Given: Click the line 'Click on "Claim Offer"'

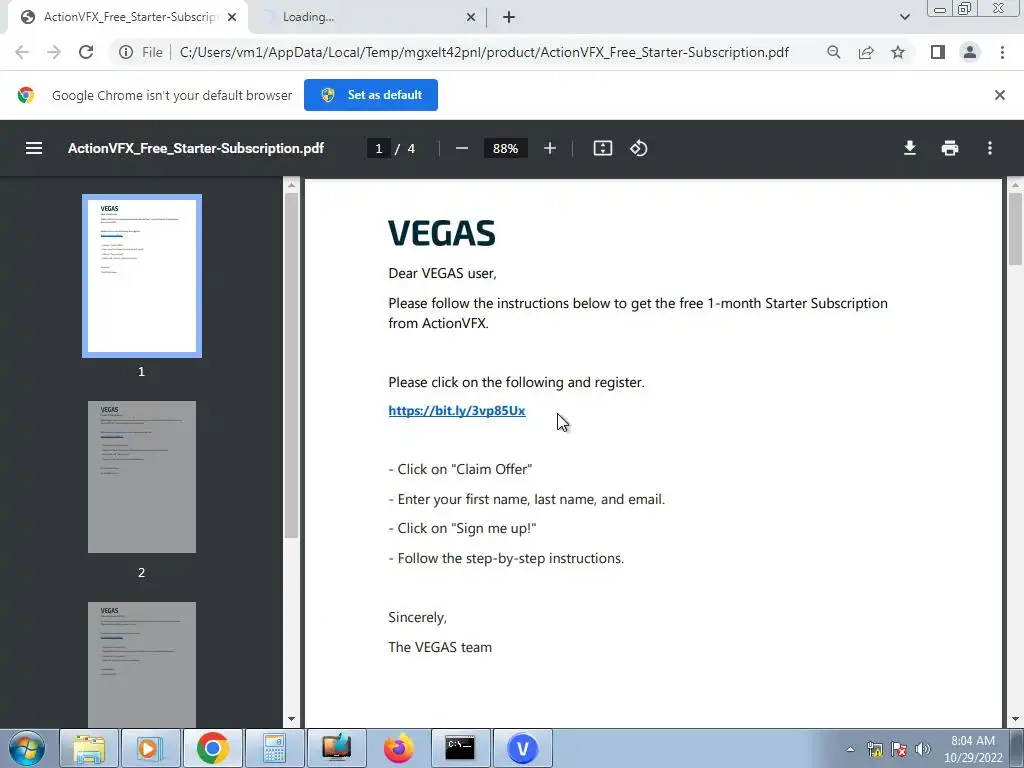Looking at the screenshot, I should (460, 470).
